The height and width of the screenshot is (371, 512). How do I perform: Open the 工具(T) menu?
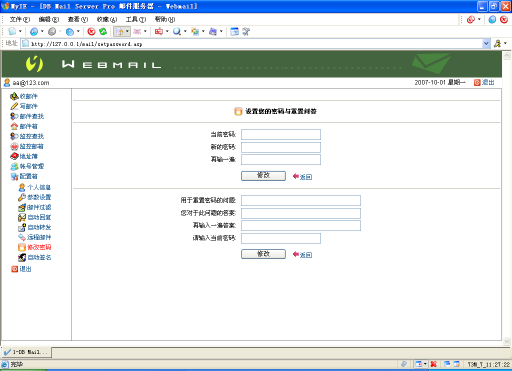pyautogui.click(x=136, y=19)
